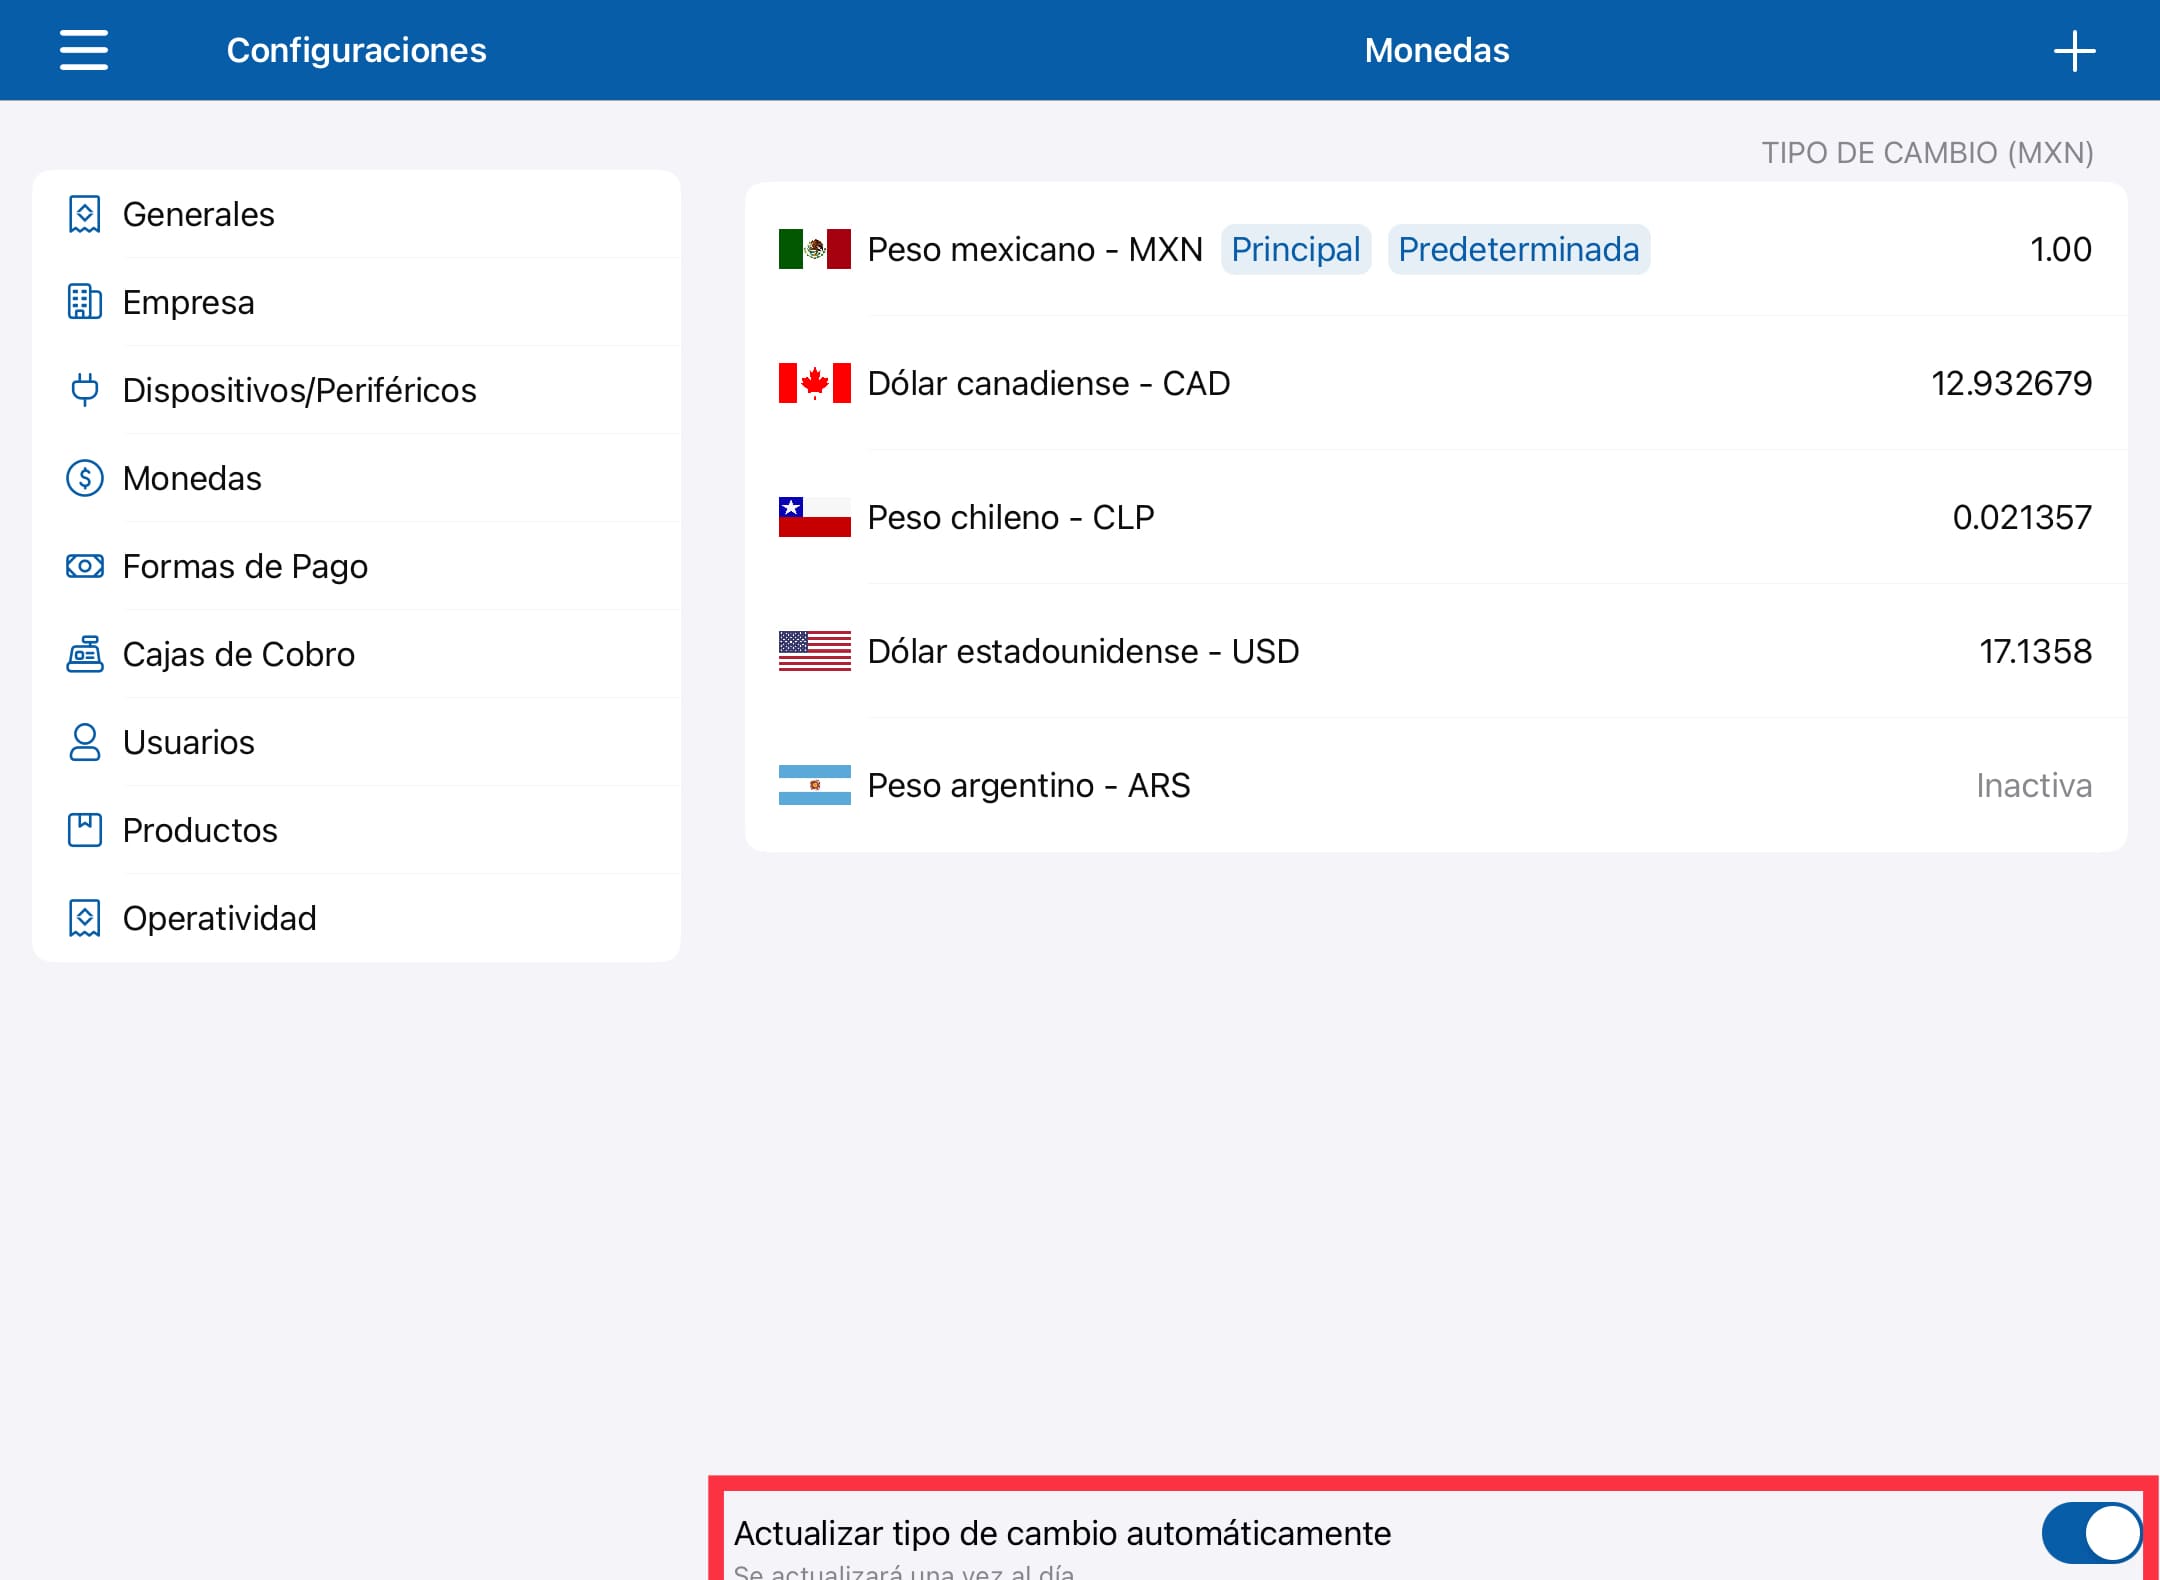Image resolution: width=2160 pixels, height=1580 pixels.
Task: Select Monedas in the sidebar
Action: click(357, 478)
